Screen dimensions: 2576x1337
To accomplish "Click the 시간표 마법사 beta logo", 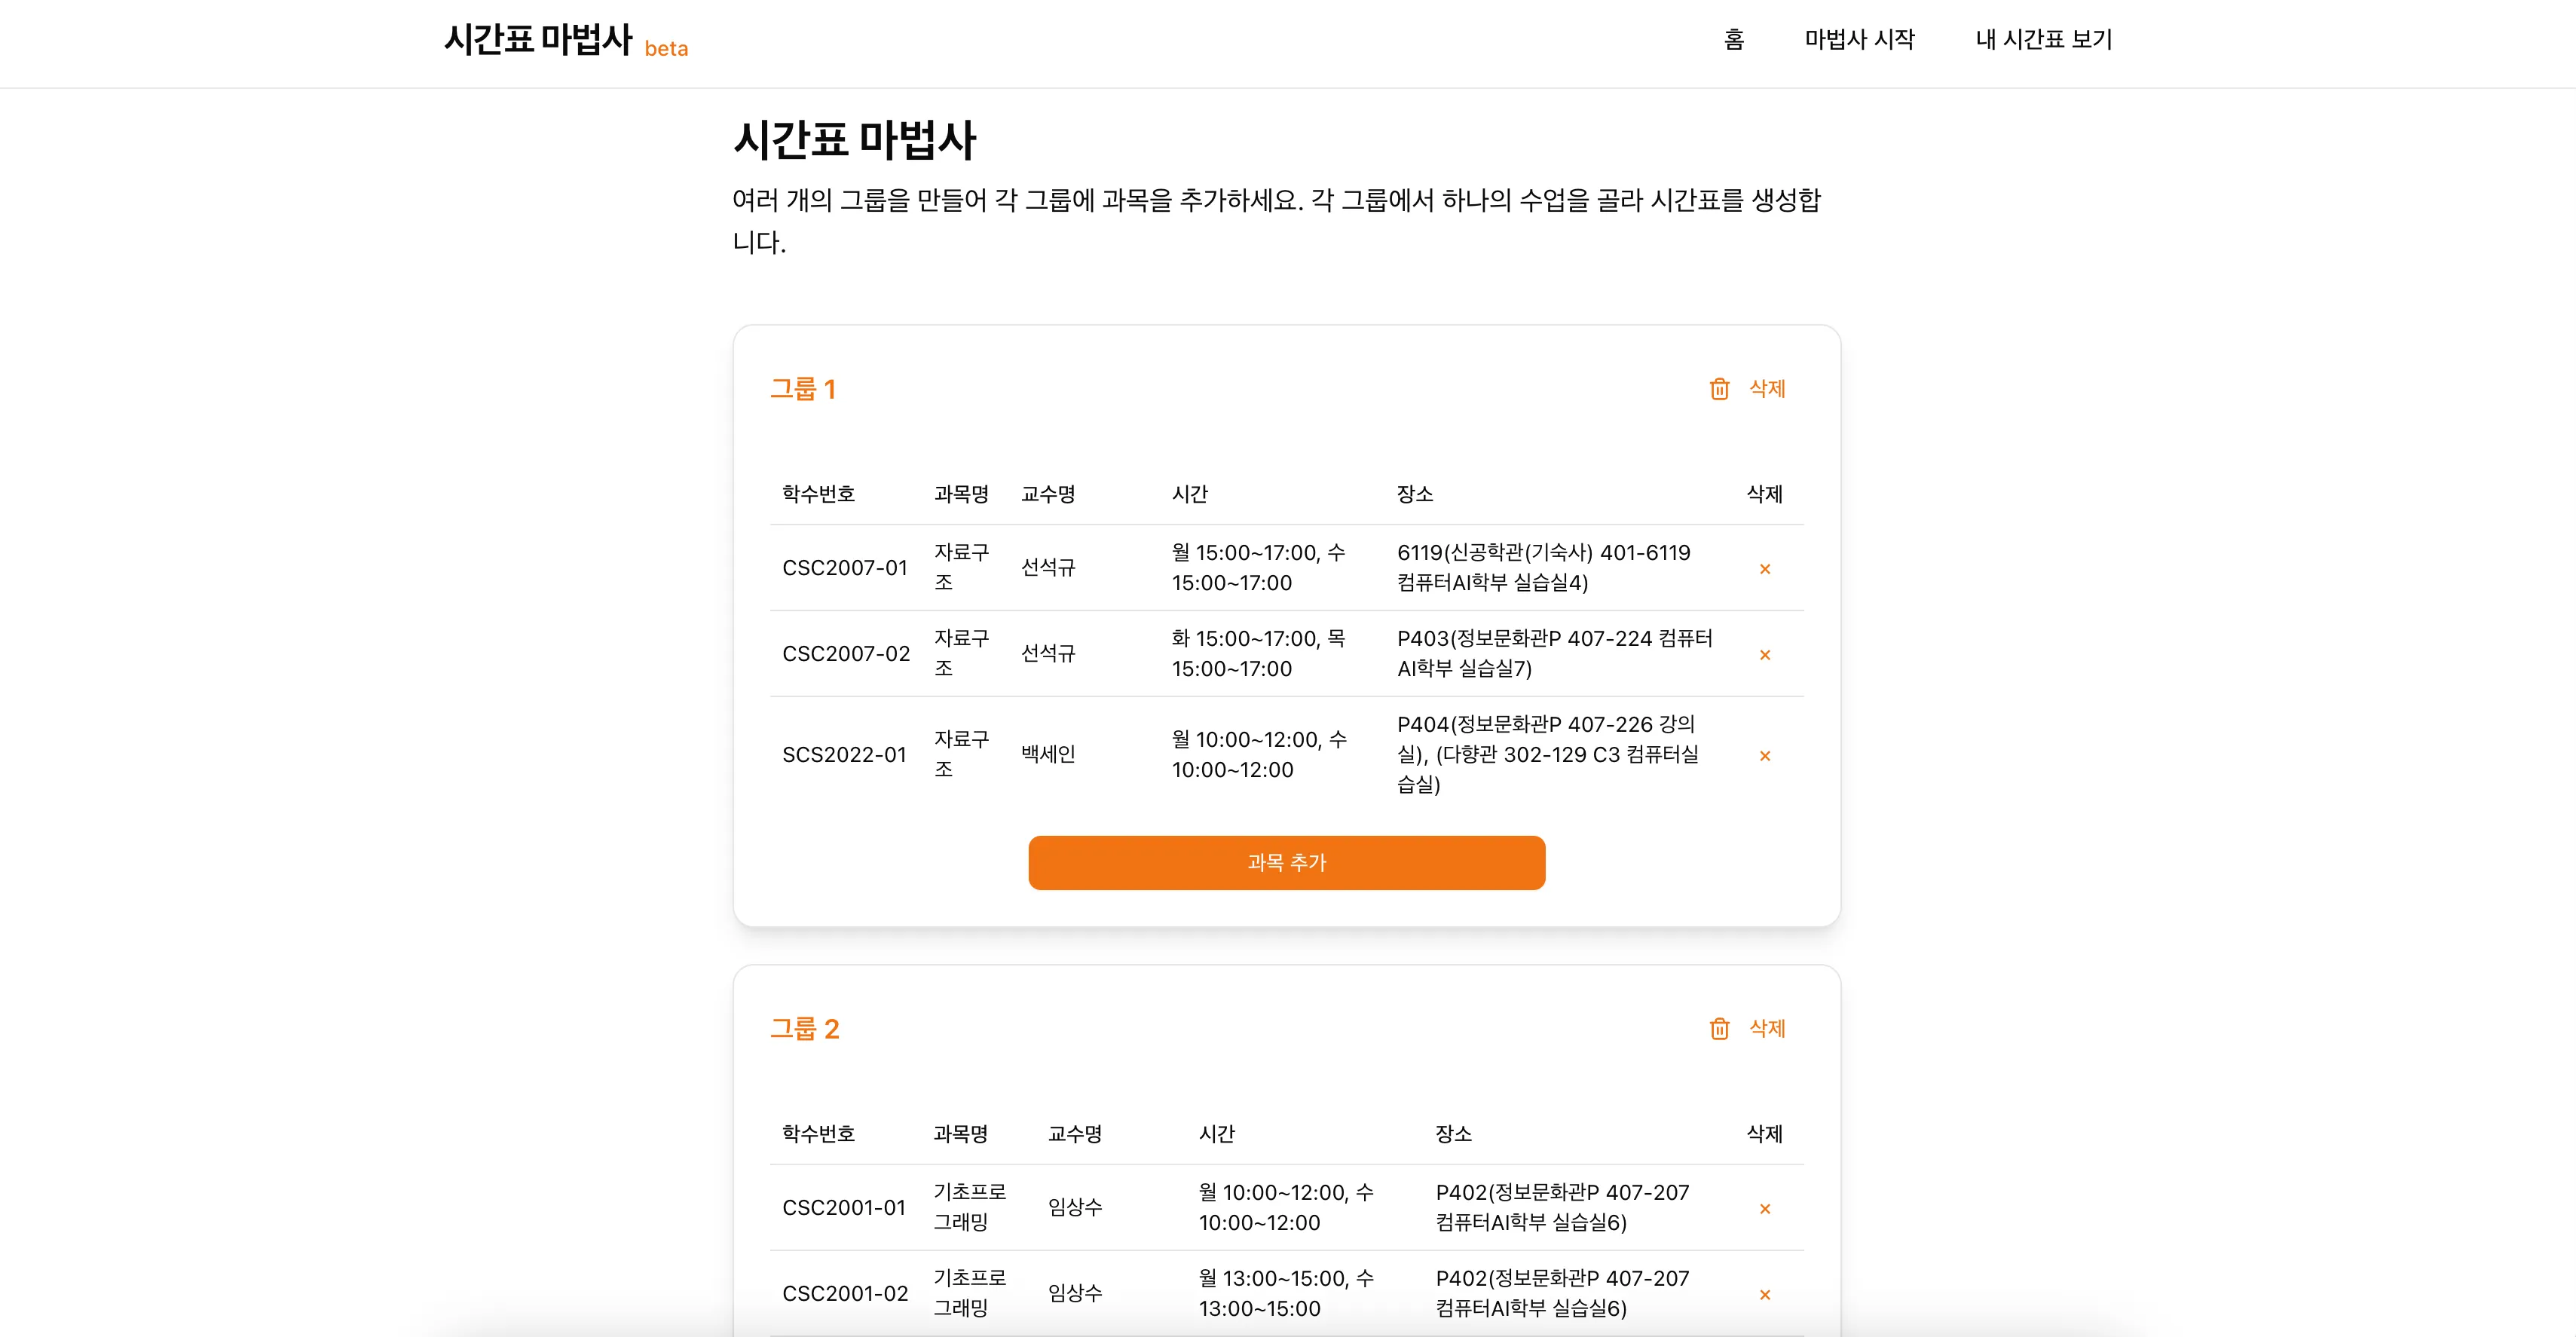I will (566, 43).
